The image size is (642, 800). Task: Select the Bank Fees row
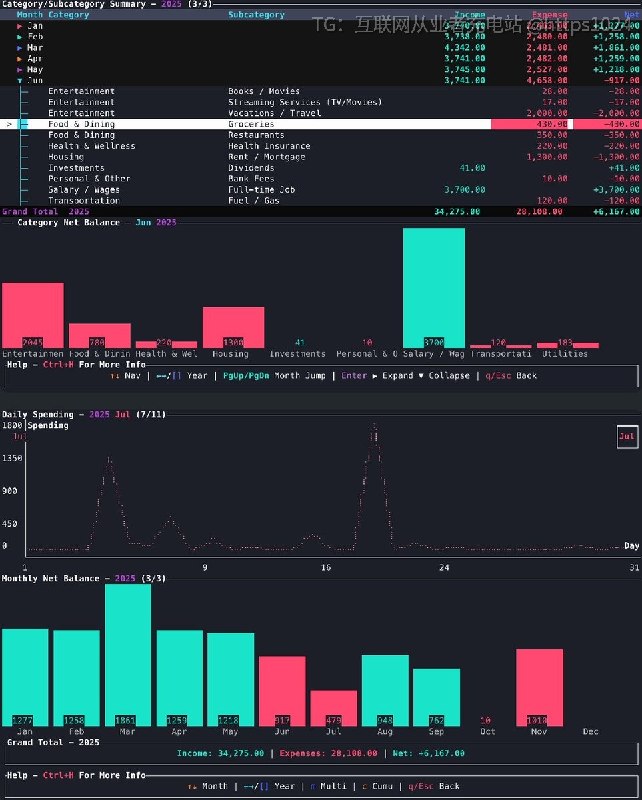click(321, 179)
